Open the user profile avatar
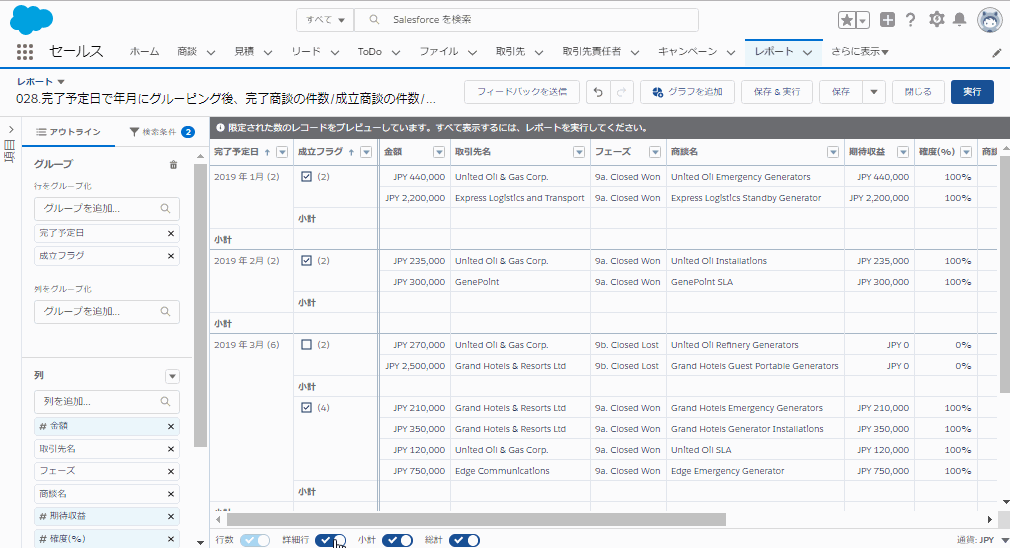 989,20
